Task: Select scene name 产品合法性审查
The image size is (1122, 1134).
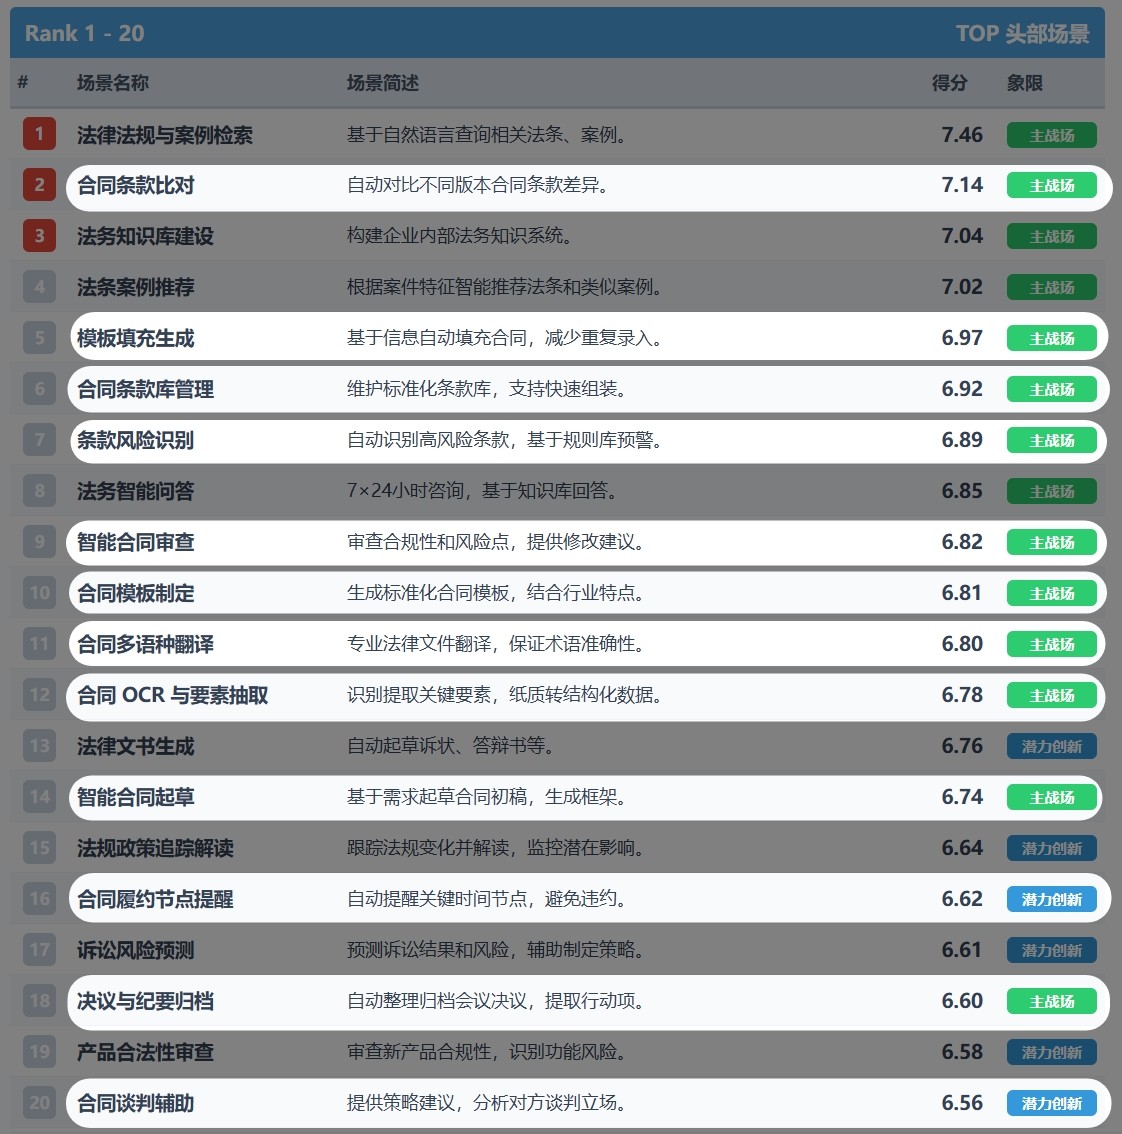Action: (145, 1052)
